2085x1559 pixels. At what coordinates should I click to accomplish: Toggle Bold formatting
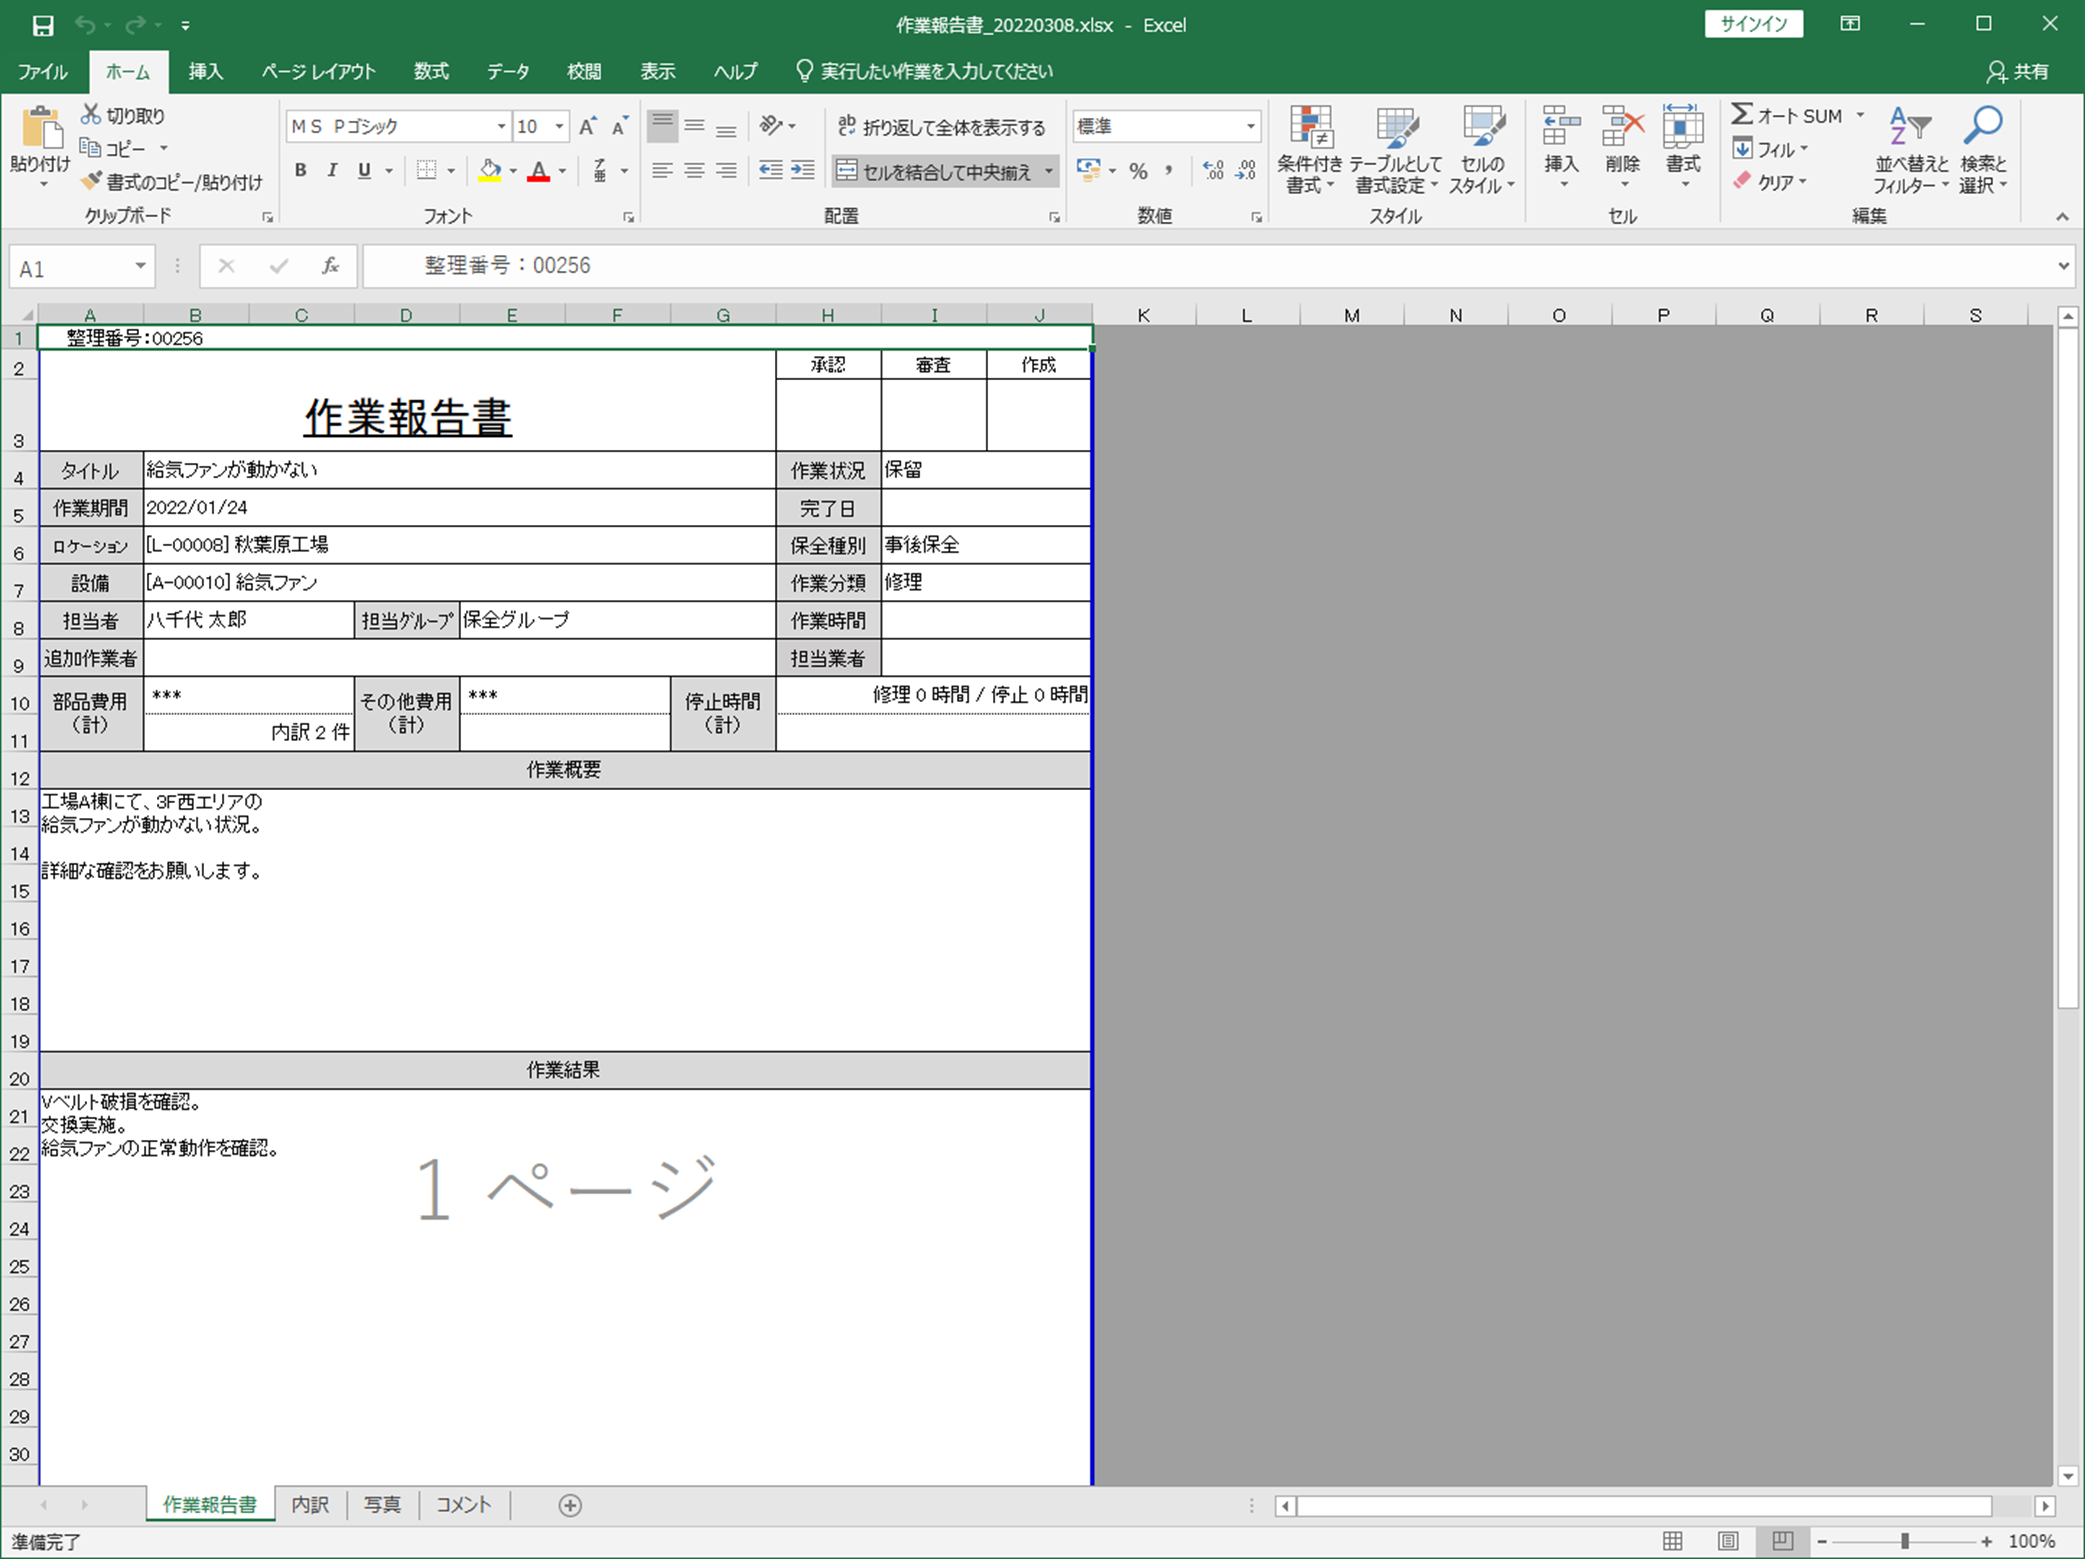coord(300,171)
